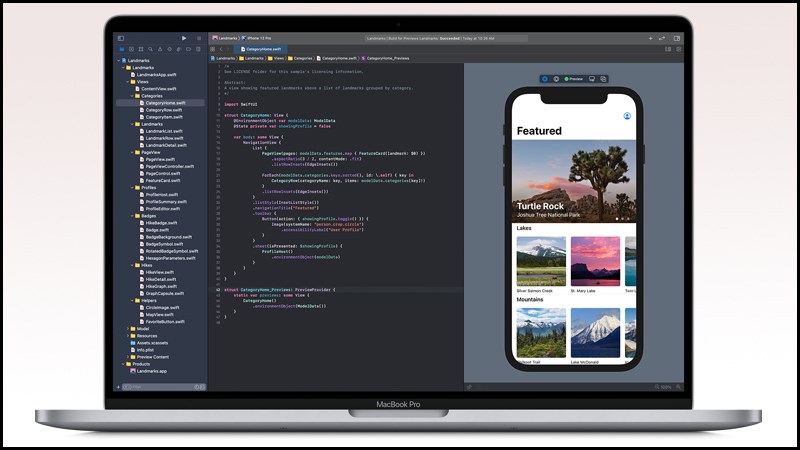Open LandmarksApp.swift in navigator

pyautogui.click(x=153, y=74)
